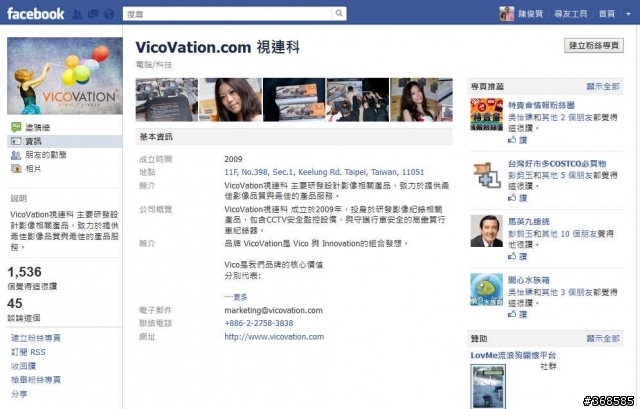Open the first photo thumbnail in the strip
This screenshot has width=640, height=409.
point(167,100)
